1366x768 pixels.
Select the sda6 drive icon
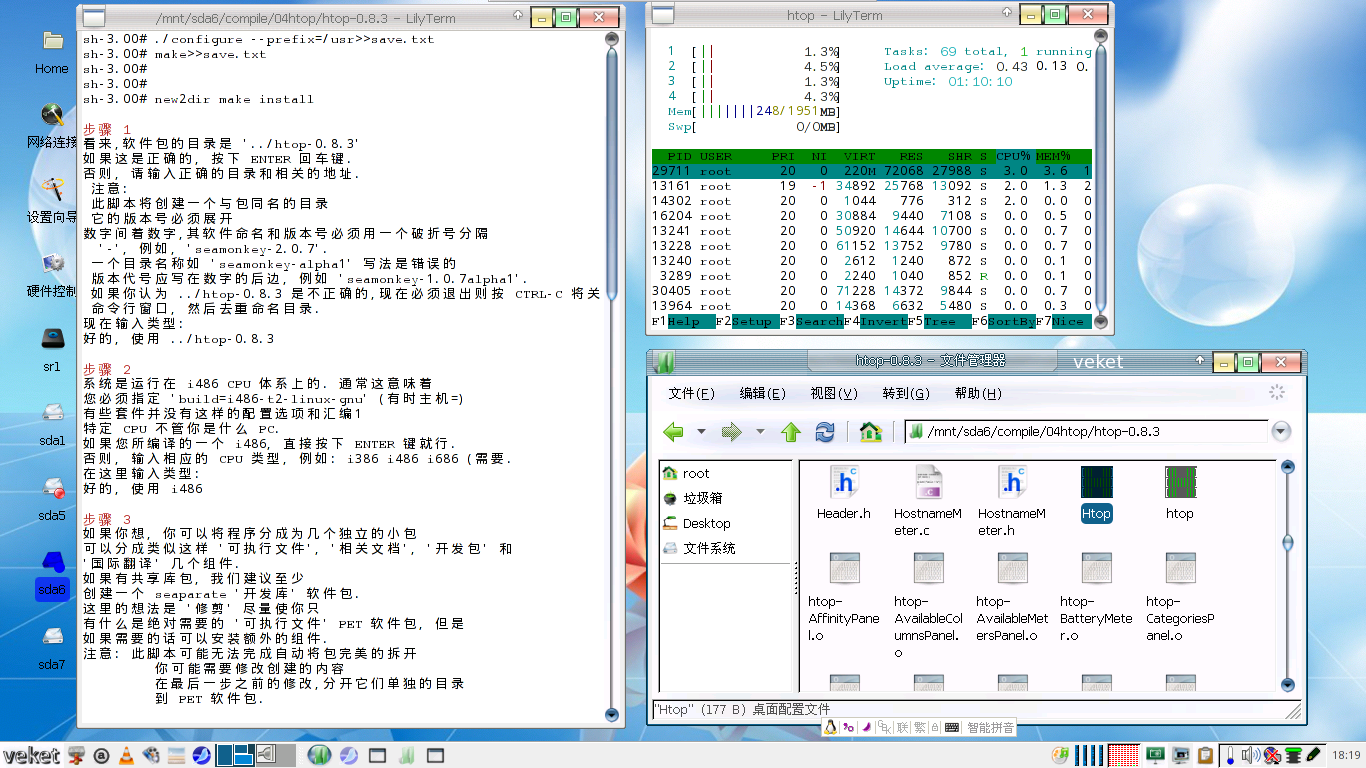point(52,563)
